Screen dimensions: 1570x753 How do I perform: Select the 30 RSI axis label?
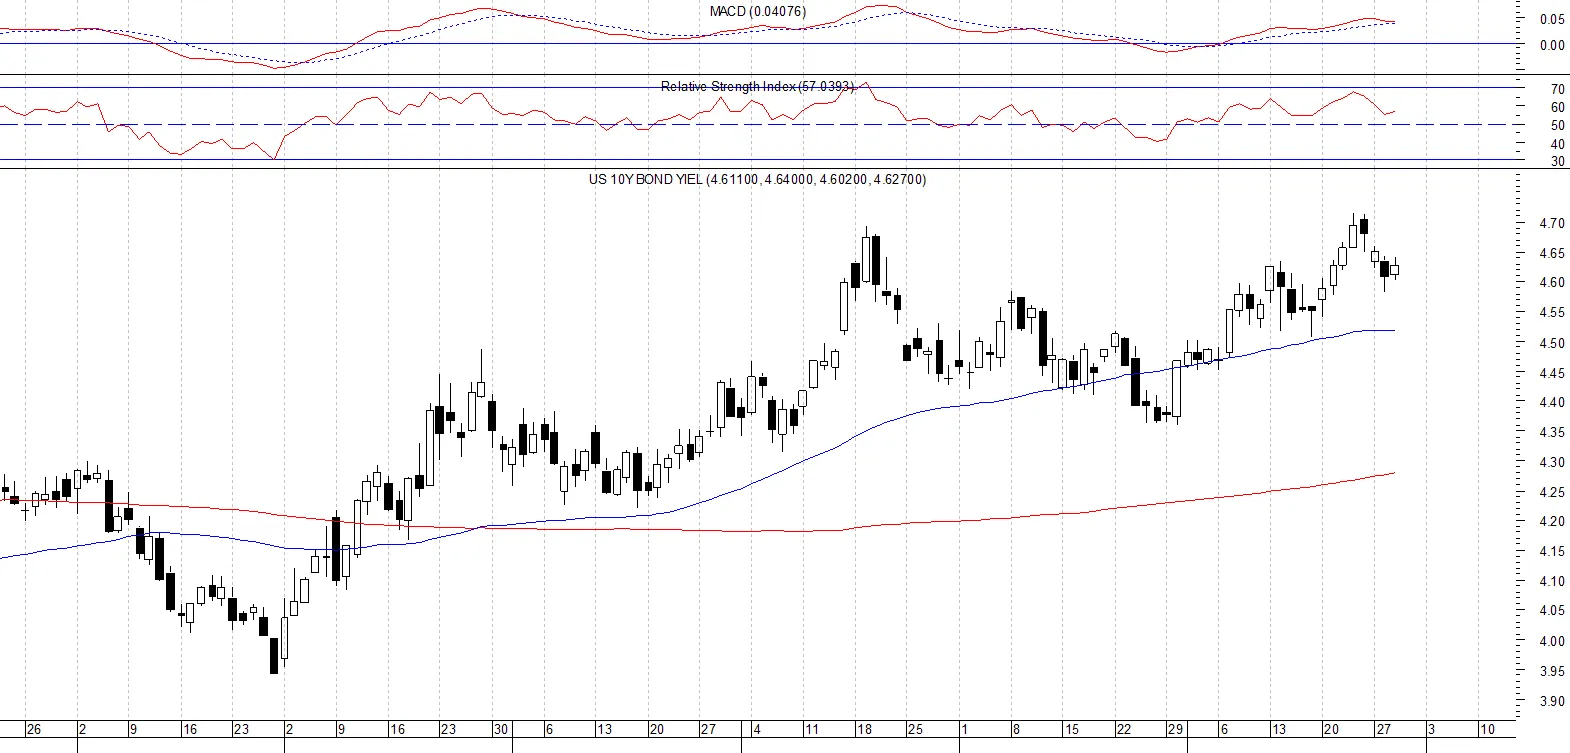click(x=1558, y=162)
